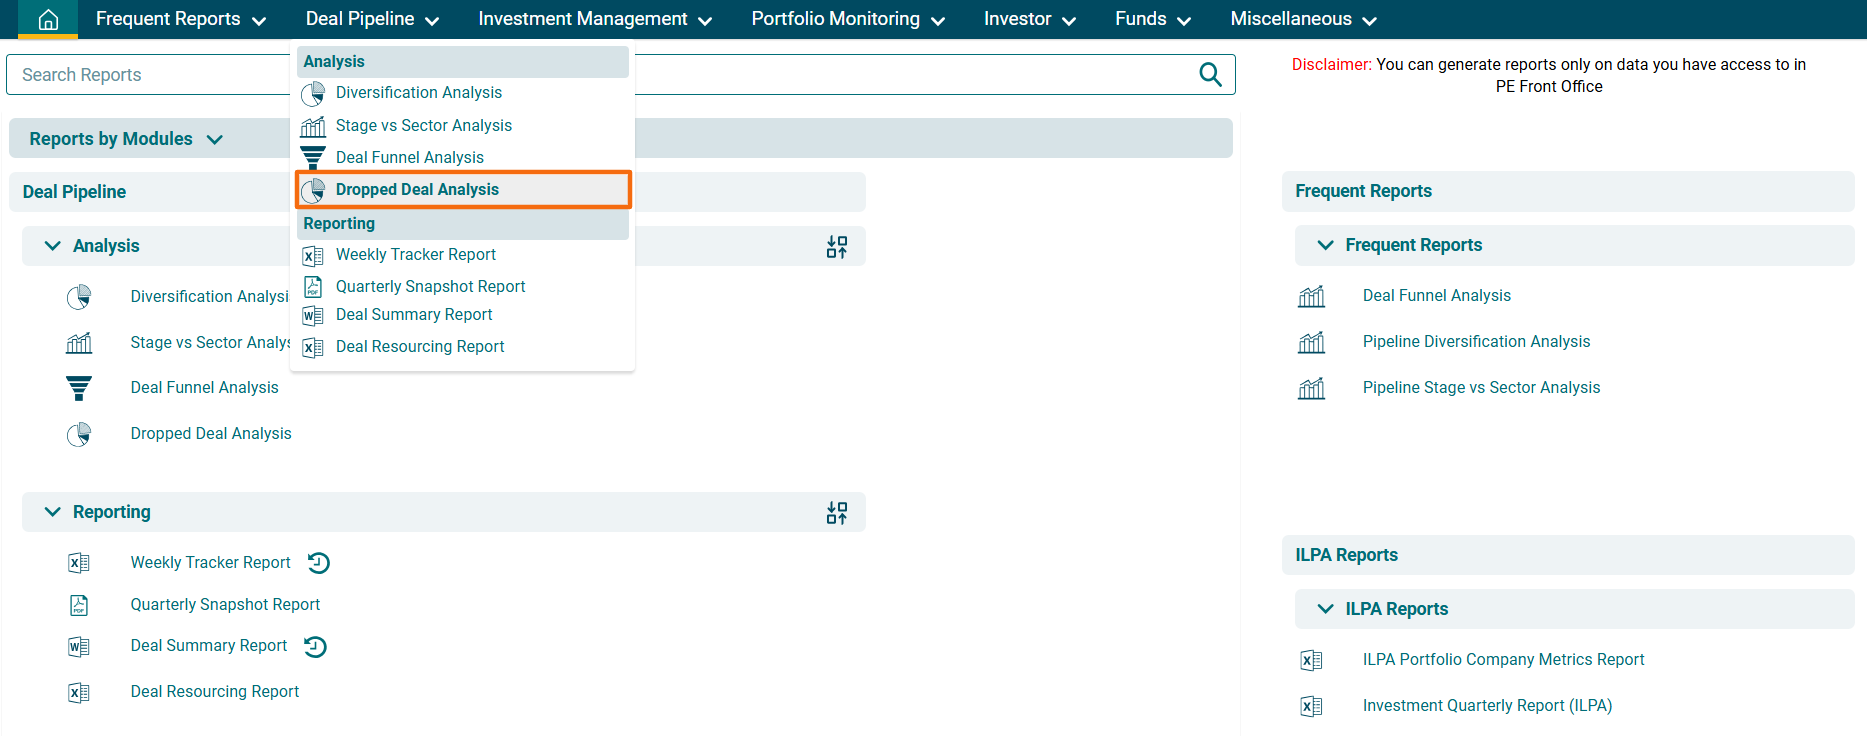Image resolution: width=1867 pixels, height=736 pixels.
Task: Click Excel icon next to ILPA Portfolio Company Metrics
Action: pos(1311,660)
